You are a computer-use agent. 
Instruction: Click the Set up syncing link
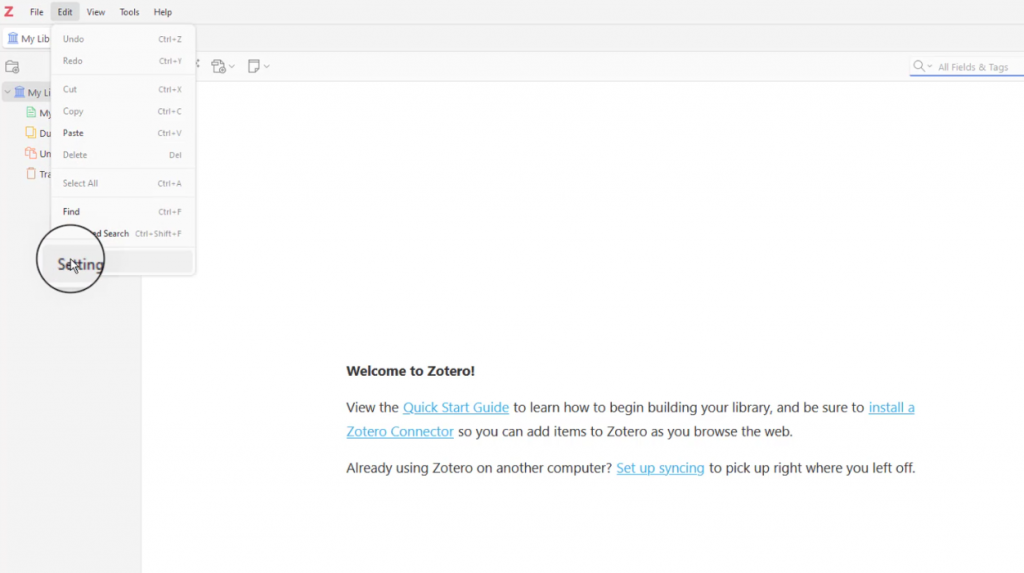660,467
